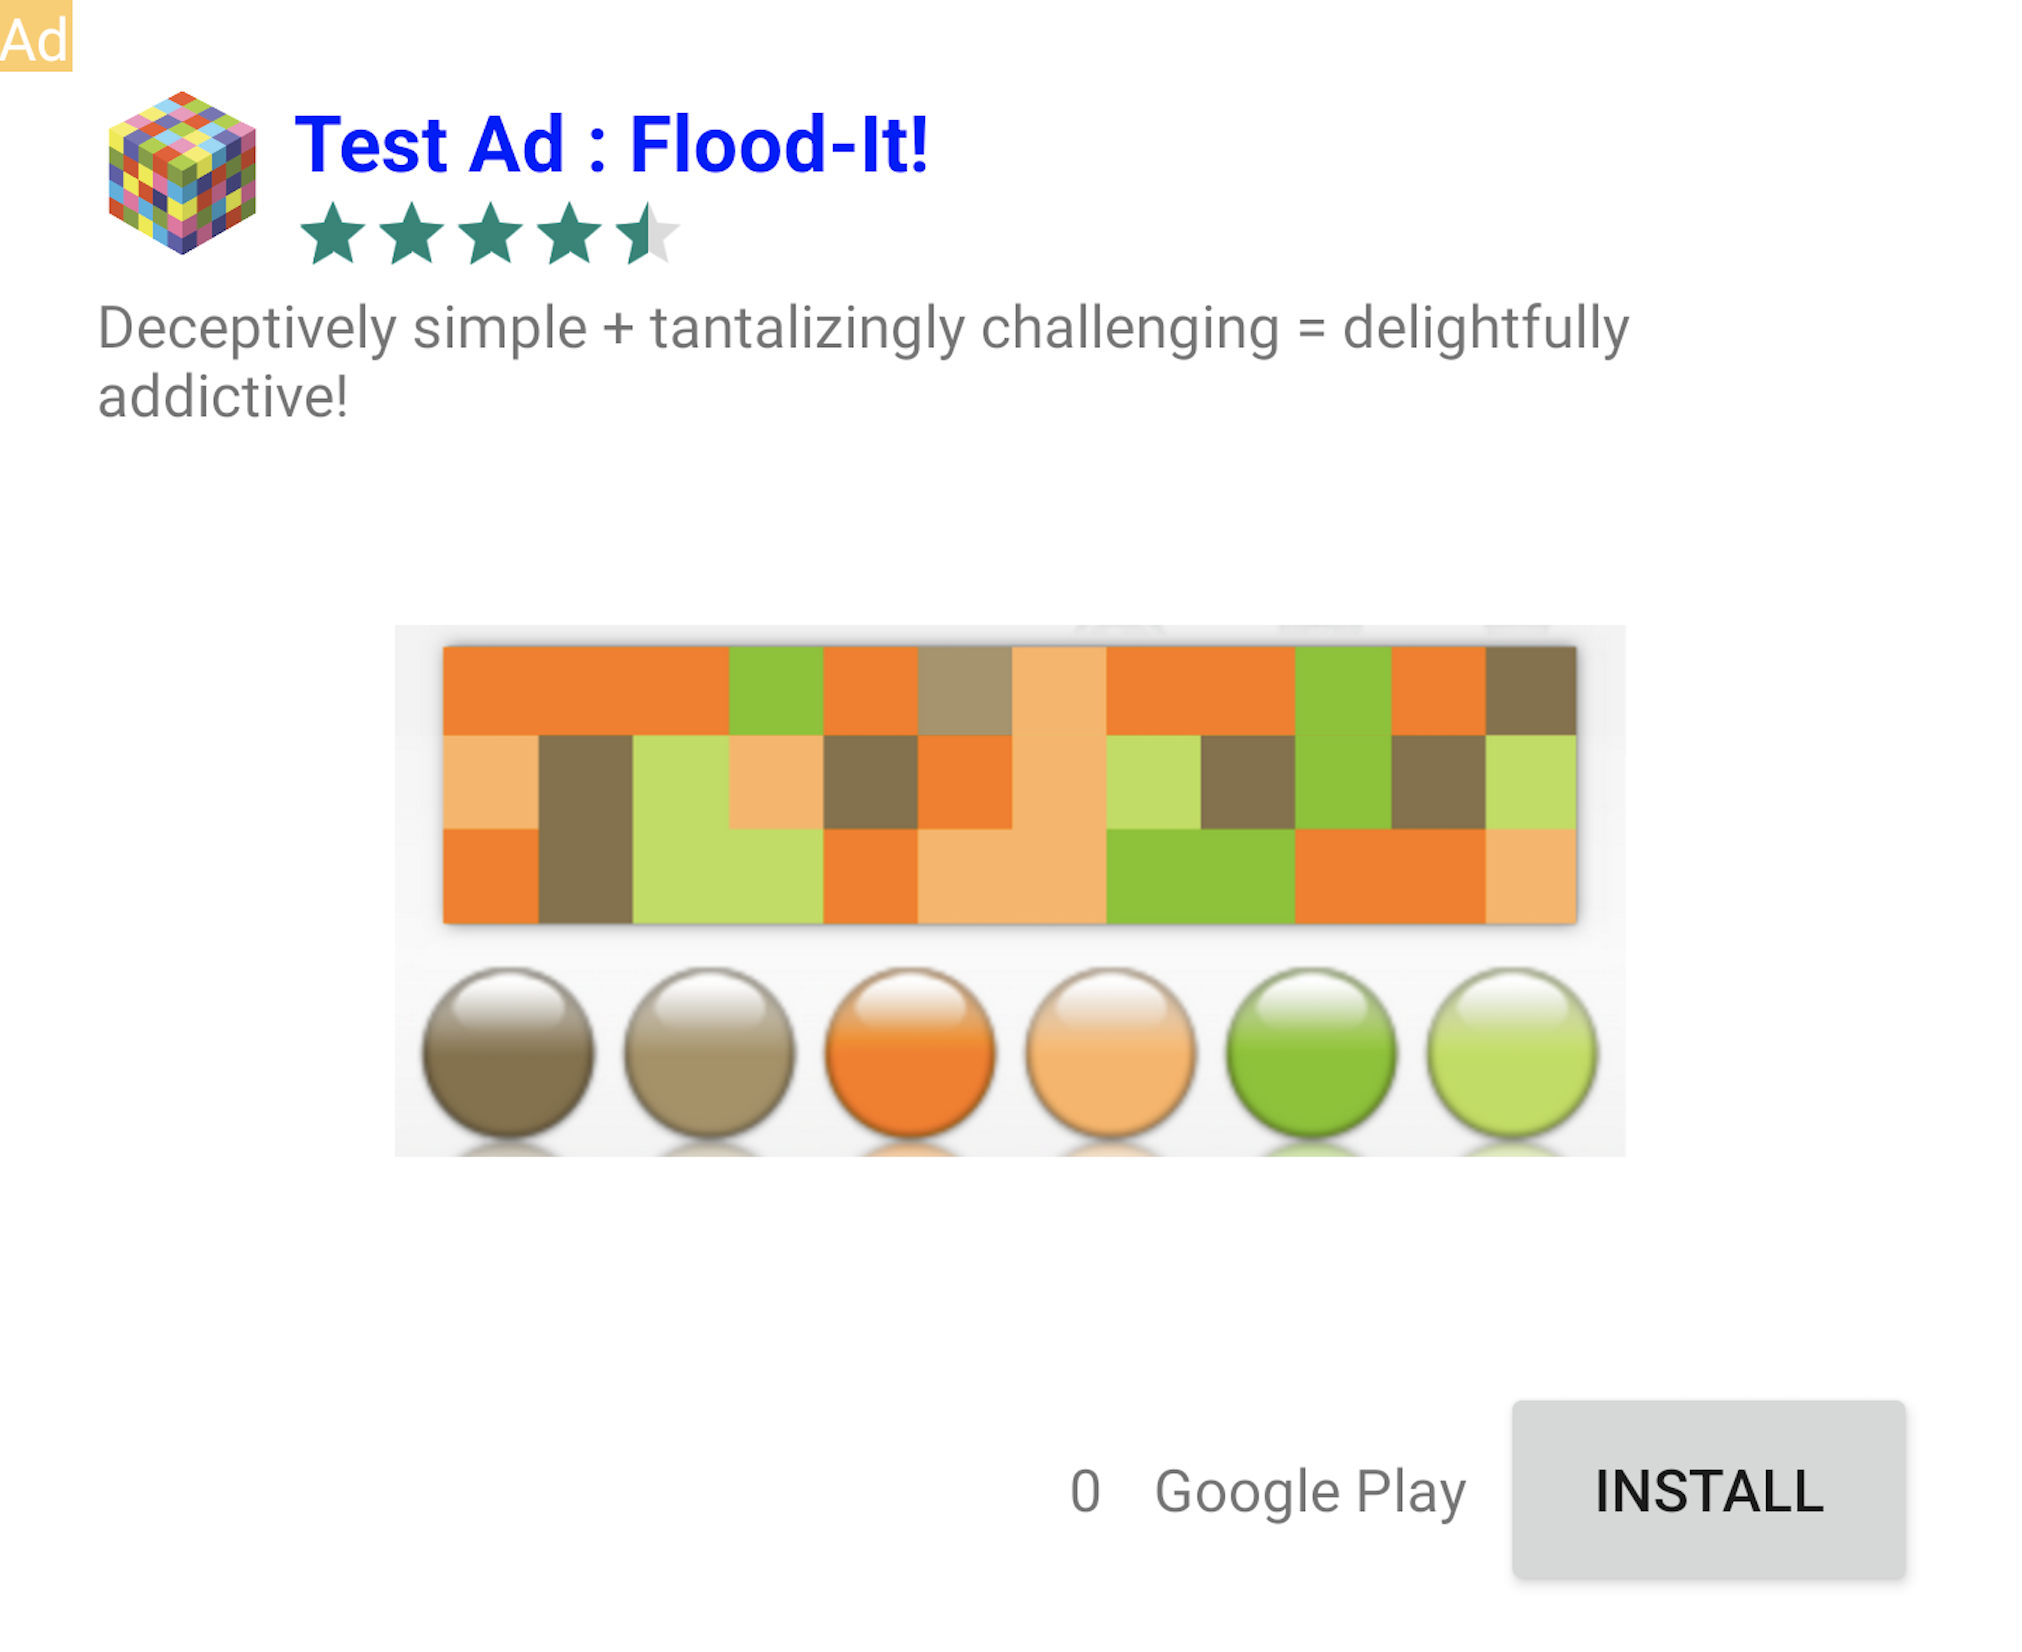Viewport: 2022px width, 1652px height.
Task: Click the second rating star
Action: (x=411, y=234)
